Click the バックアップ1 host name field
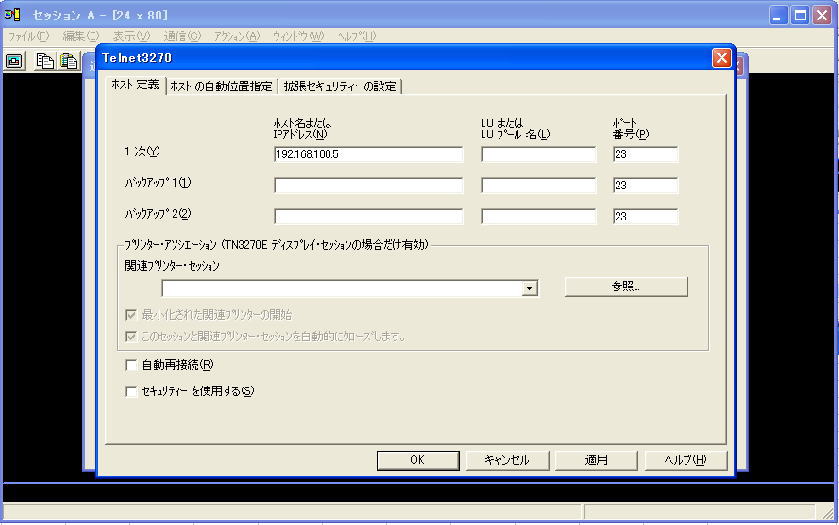The image size is (839, 525). click(x=368, y=185)
